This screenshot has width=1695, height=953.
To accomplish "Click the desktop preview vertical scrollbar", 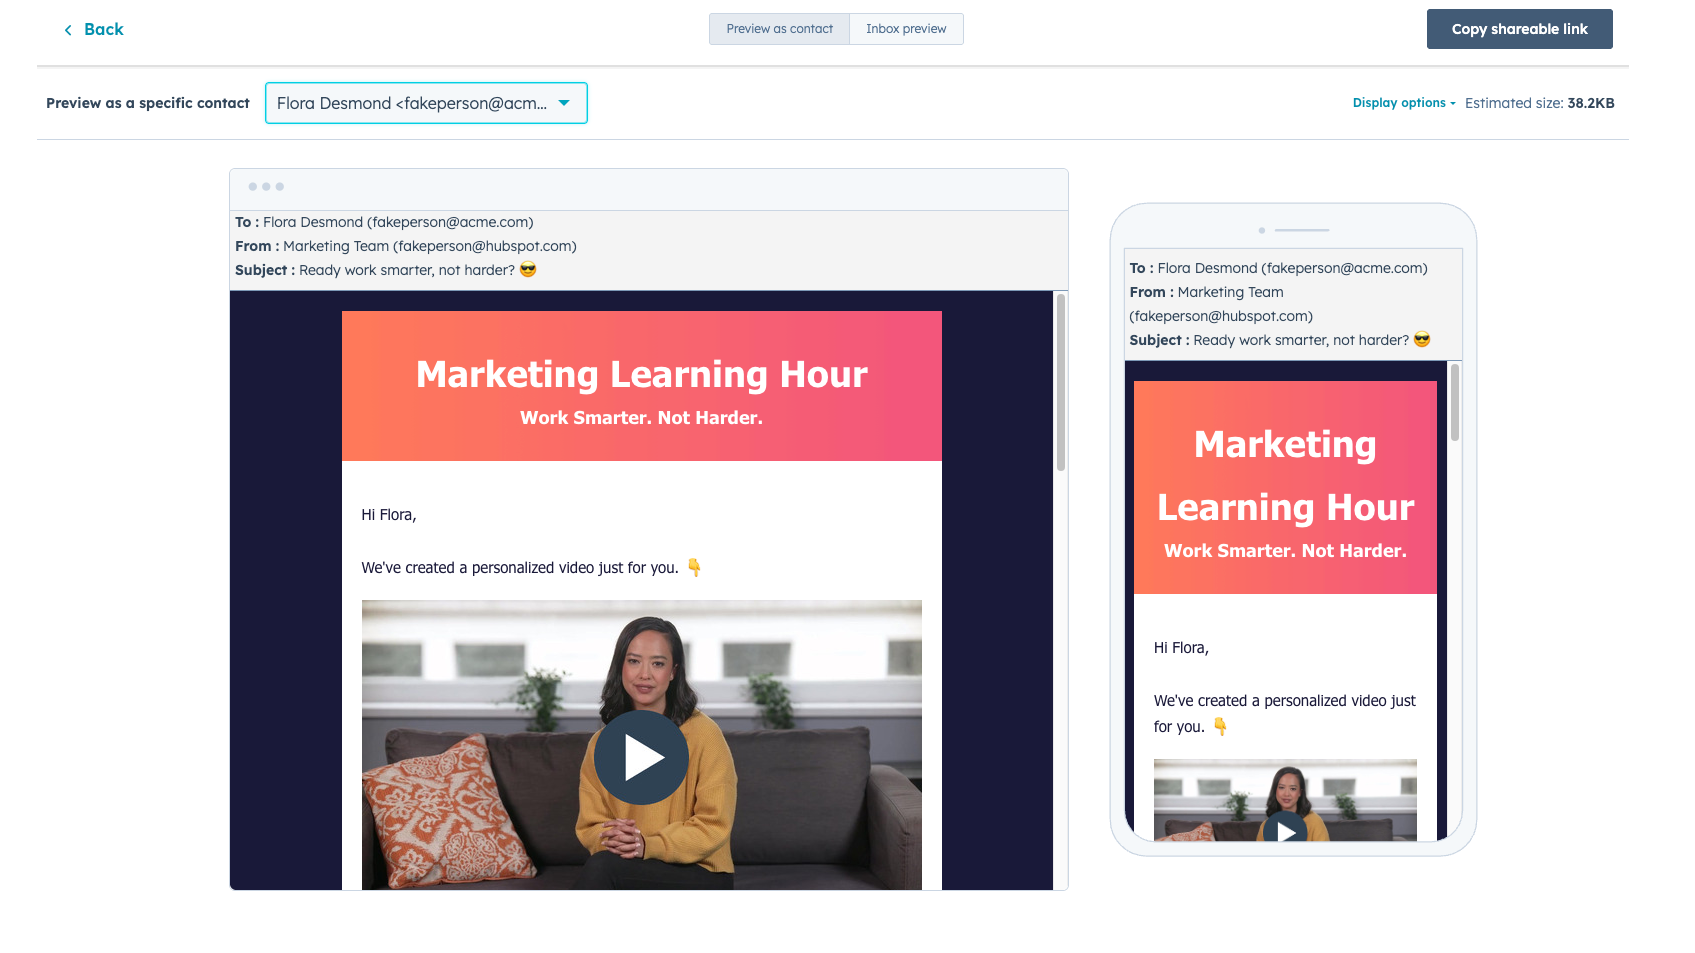I will point(1061,381).
